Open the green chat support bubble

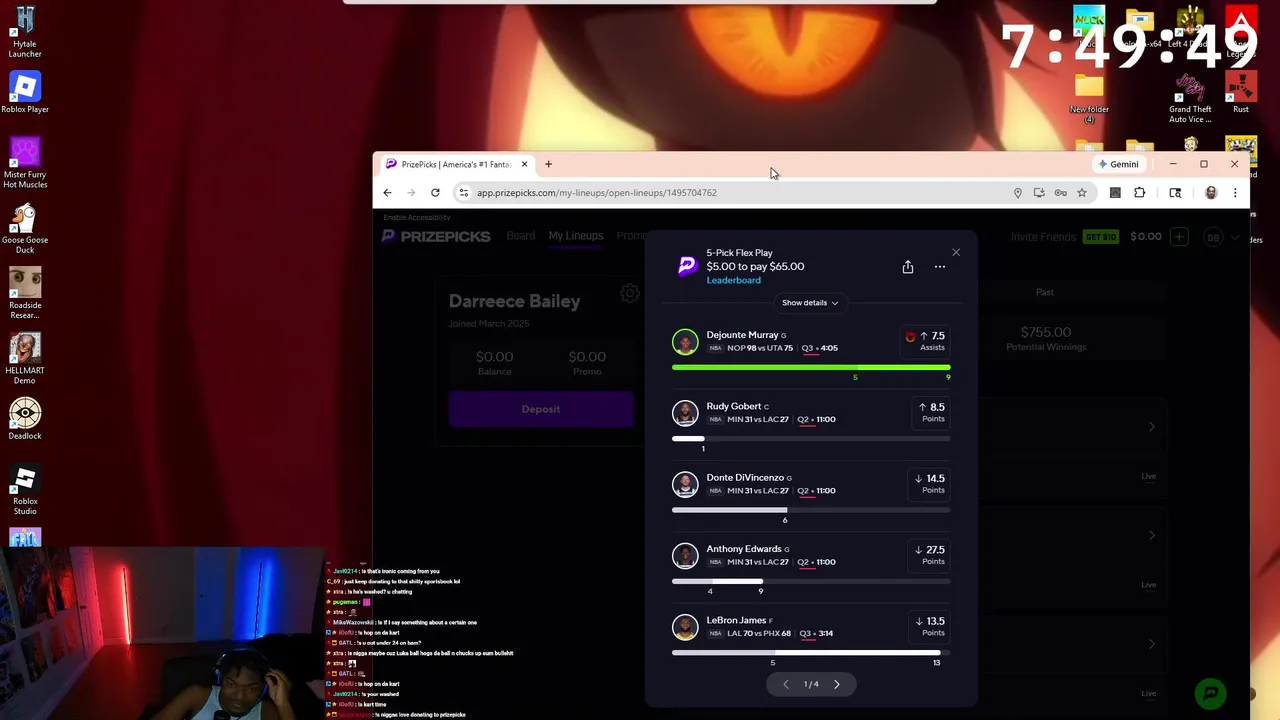click(x=1211, y=692)
